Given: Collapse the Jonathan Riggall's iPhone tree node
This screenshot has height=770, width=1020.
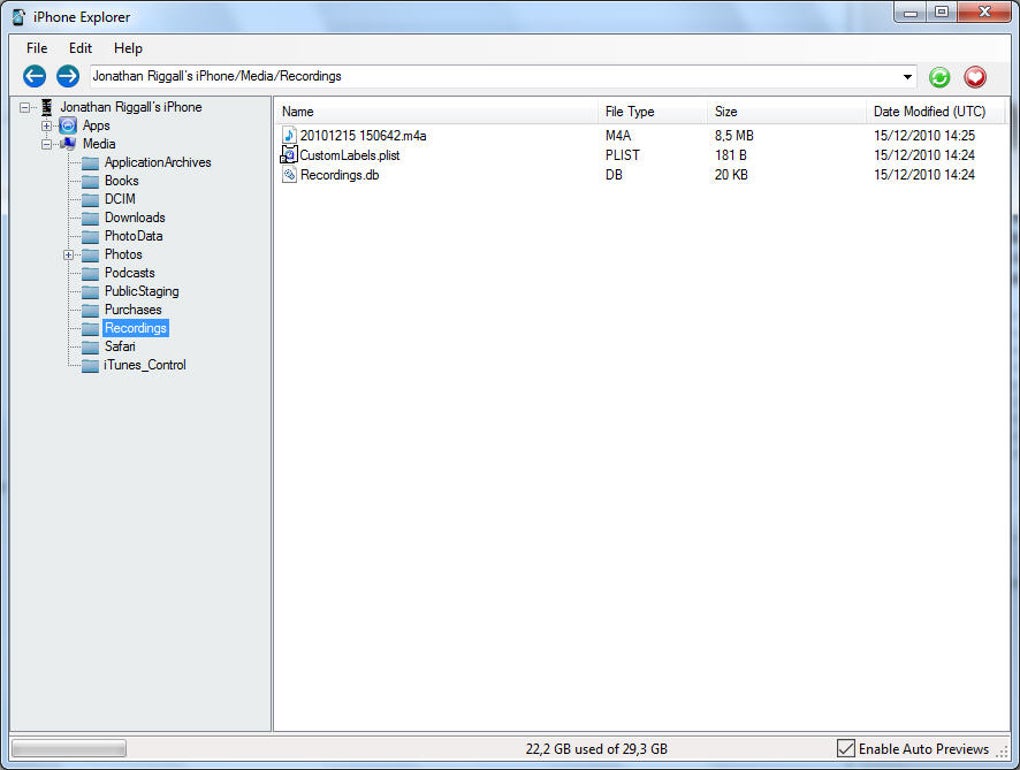Looking at the screenshot, I should click(x=25, y=107).
